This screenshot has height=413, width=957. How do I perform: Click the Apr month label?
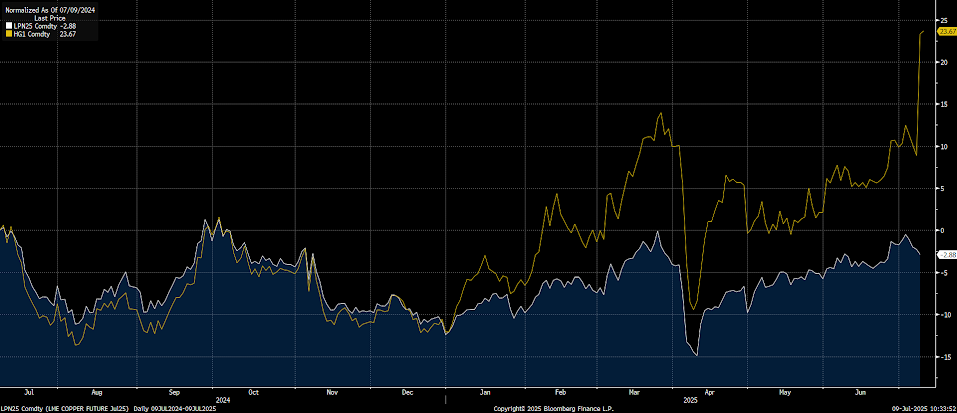tap(710, 393)
